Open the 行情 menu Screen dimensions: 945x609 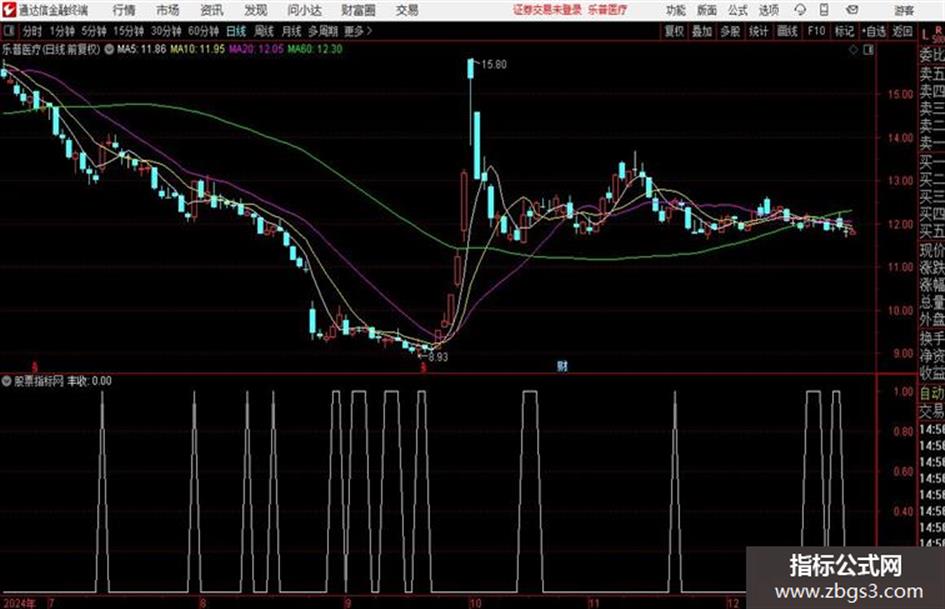[124, 10]
